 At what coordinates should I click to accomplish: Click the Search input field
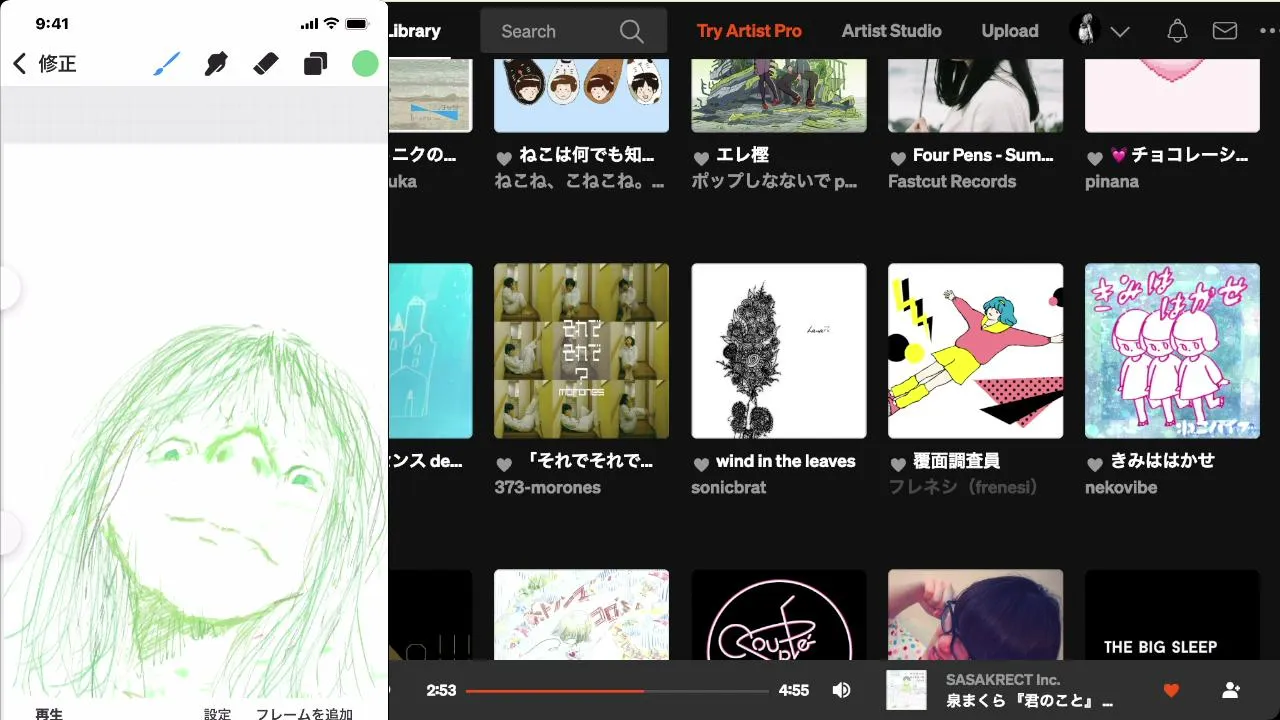(x=573, y=31)
